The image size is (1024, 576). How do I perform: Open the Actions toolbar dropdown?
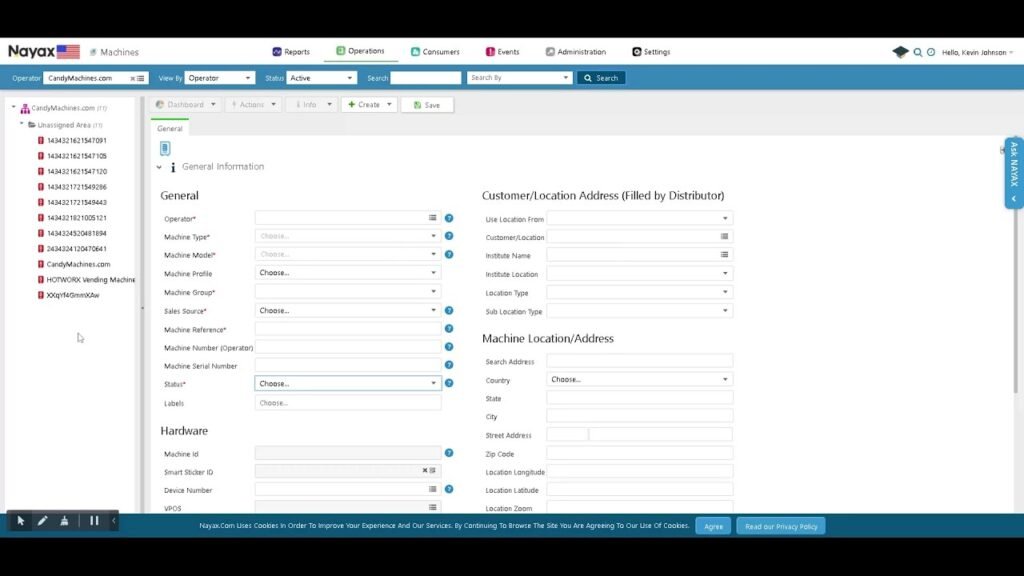point(253,104)
